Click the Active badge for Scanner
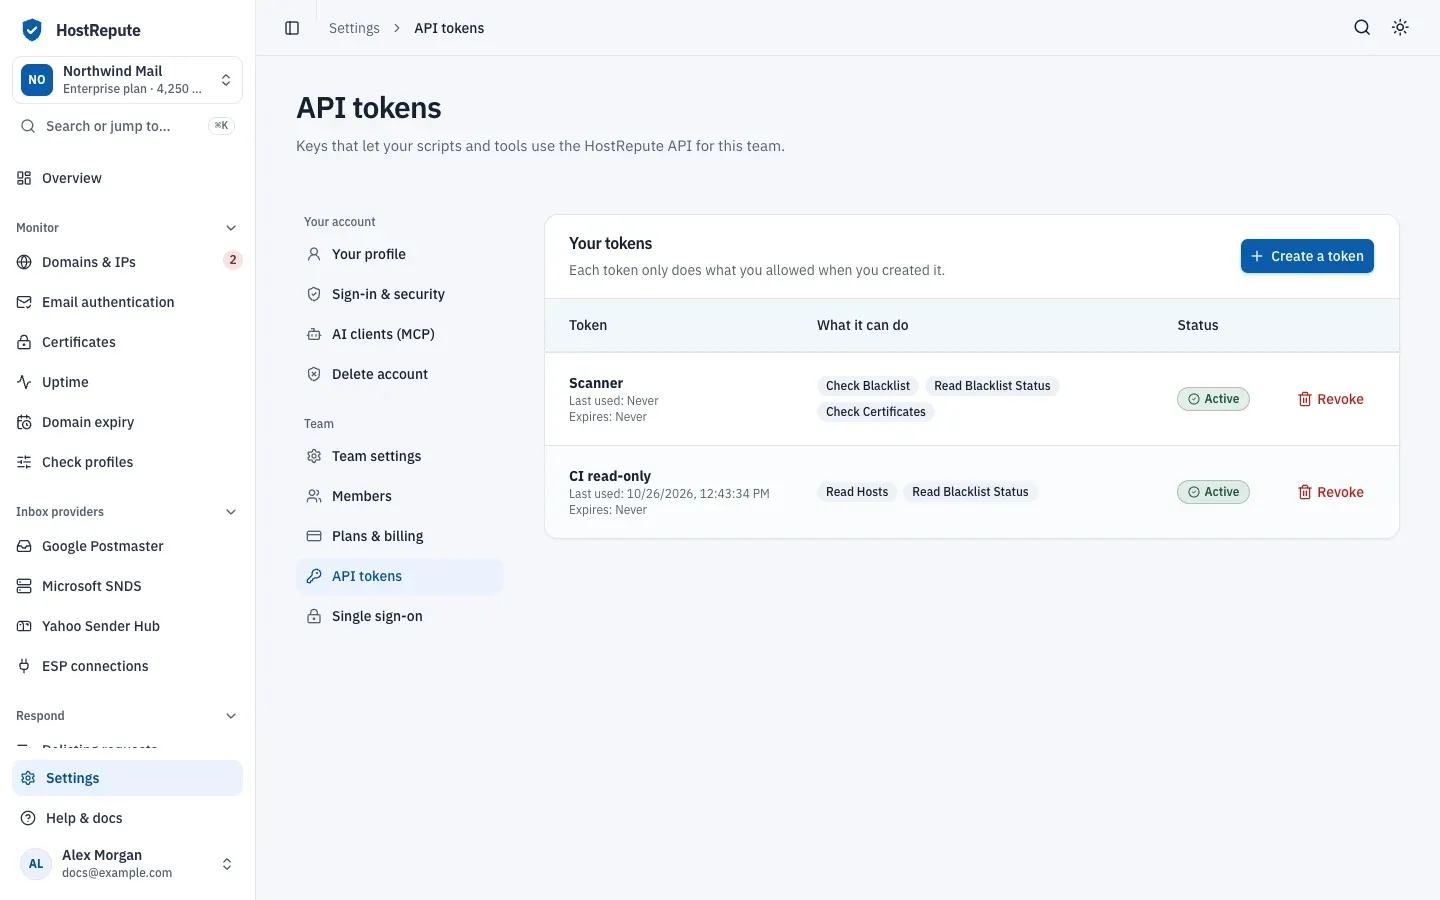The image size is (1440, 900). point(1213,399)
